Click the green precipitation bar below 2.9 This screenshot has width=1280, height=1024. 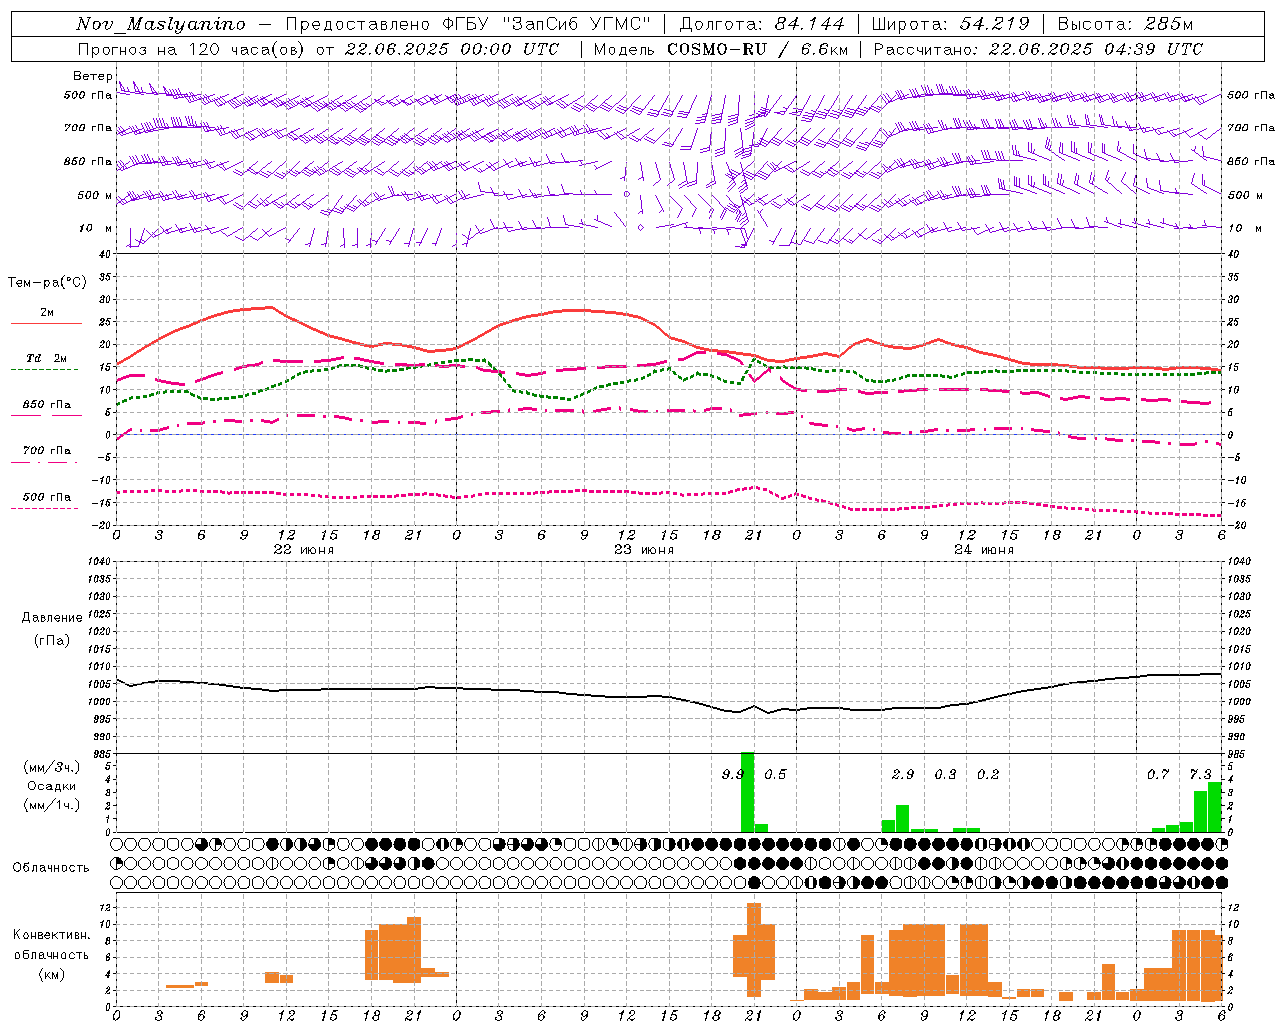click(902, 818)
